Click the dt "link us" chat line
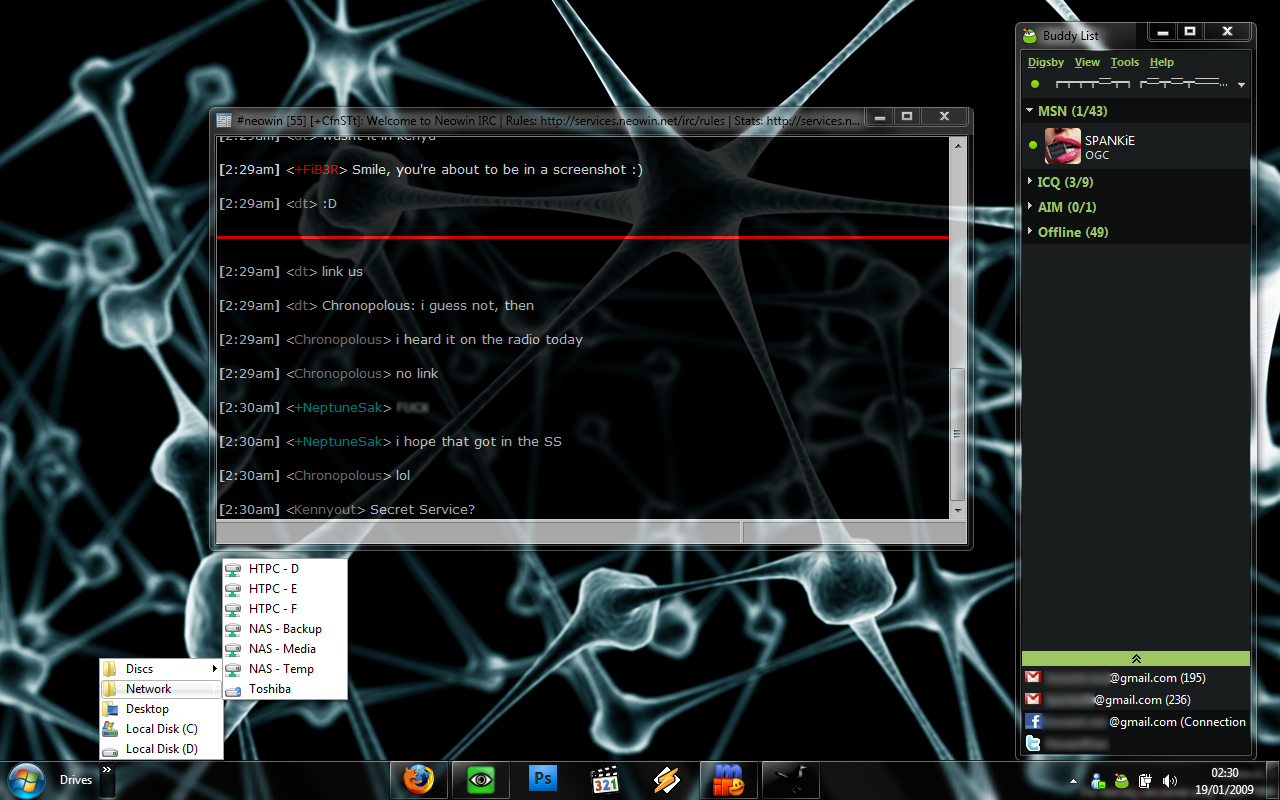Image resolution: width=1280 pixels, height=800 pixels. click(291, 272)
